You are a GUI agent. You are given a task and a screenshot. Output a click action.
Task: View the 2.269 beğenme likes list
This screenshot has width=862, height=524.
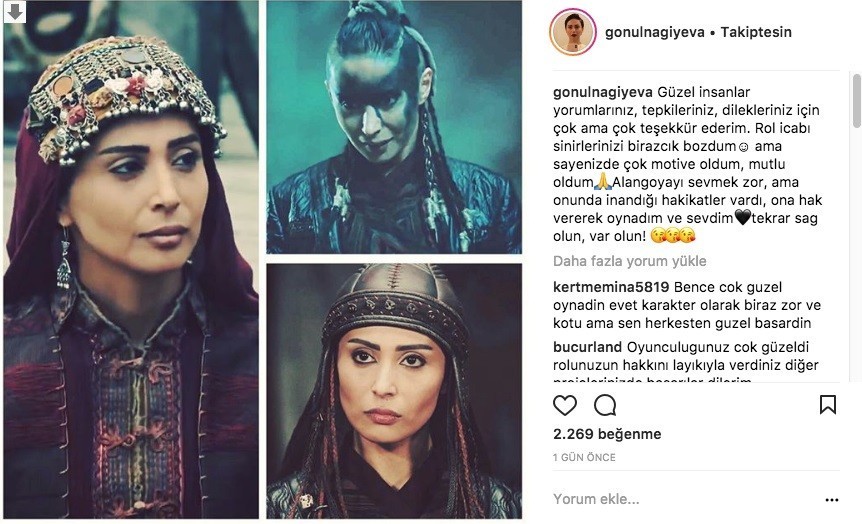pyautogui.click(x=607, y=434)
